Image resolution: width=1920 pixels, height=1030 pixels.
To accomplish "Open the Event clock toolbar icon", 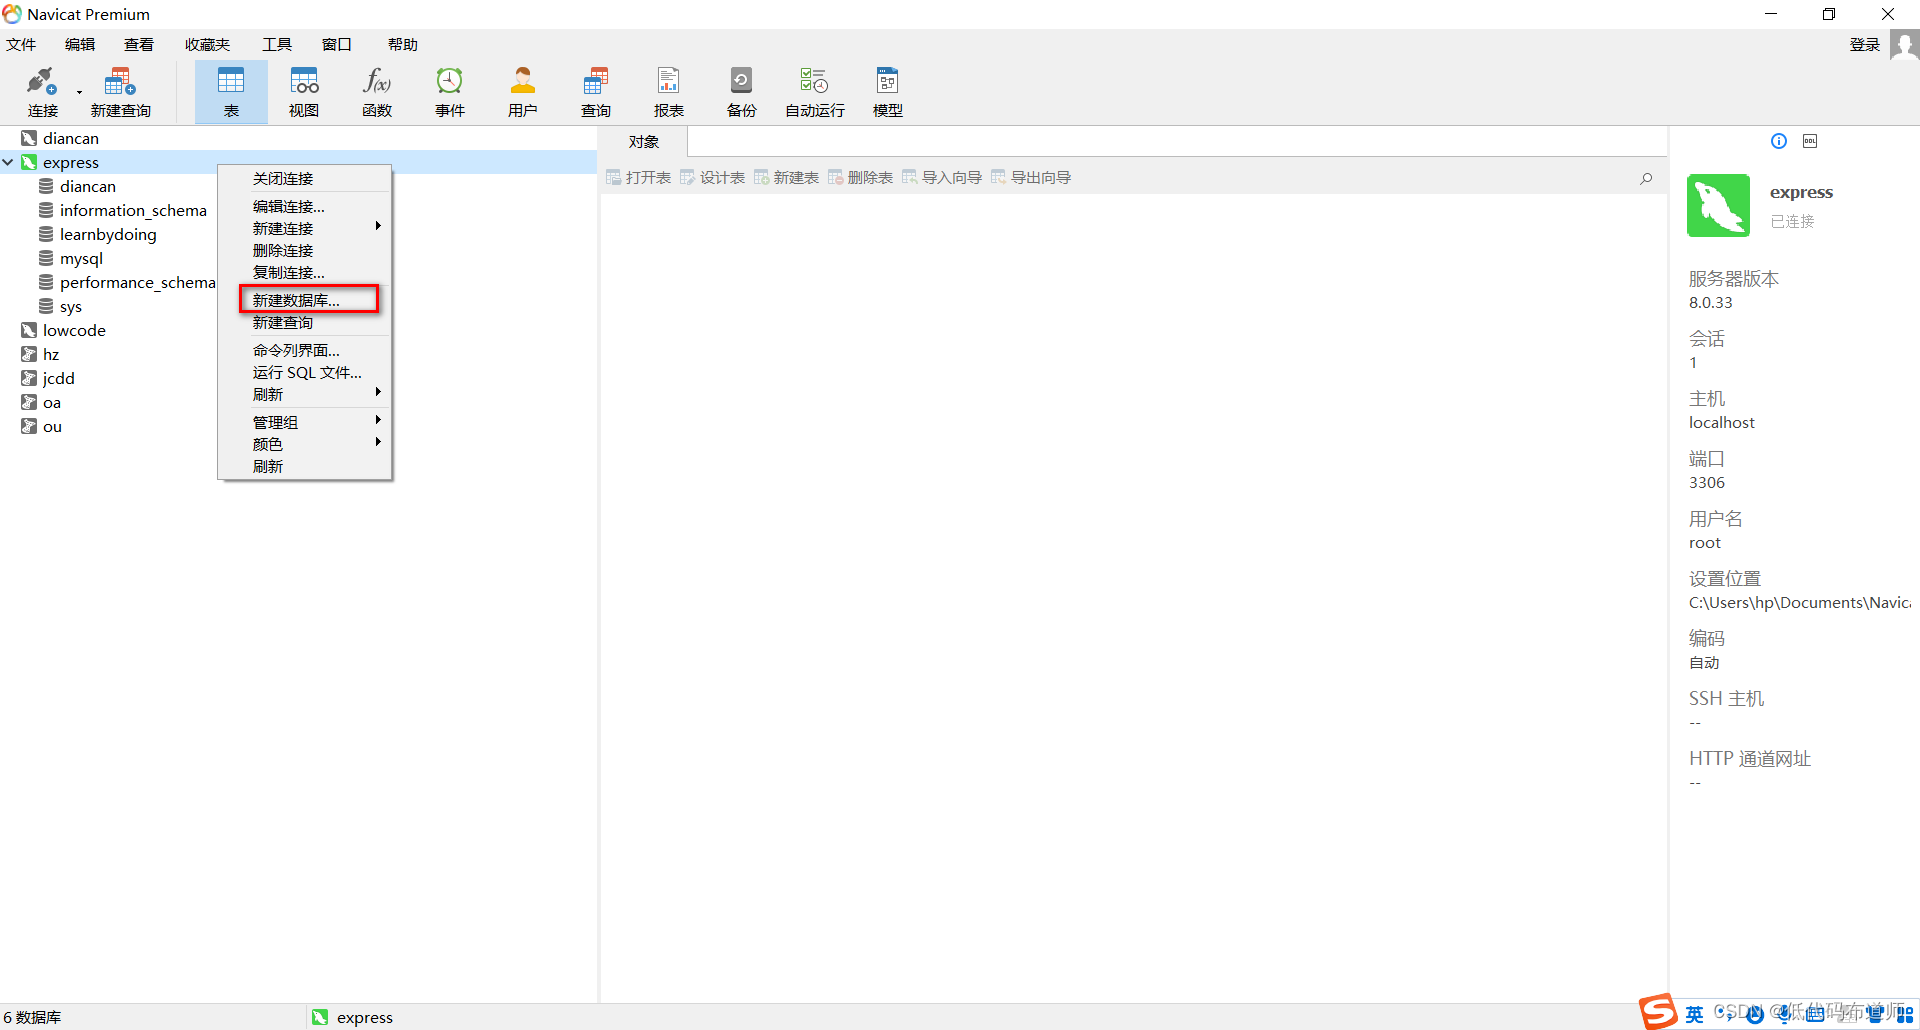I will [450, 92].
